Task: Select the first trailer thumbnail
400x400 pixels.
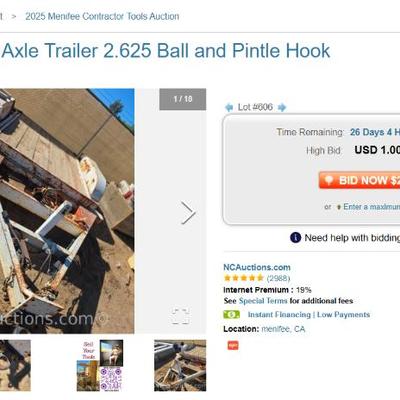Action: coord(15,365)
